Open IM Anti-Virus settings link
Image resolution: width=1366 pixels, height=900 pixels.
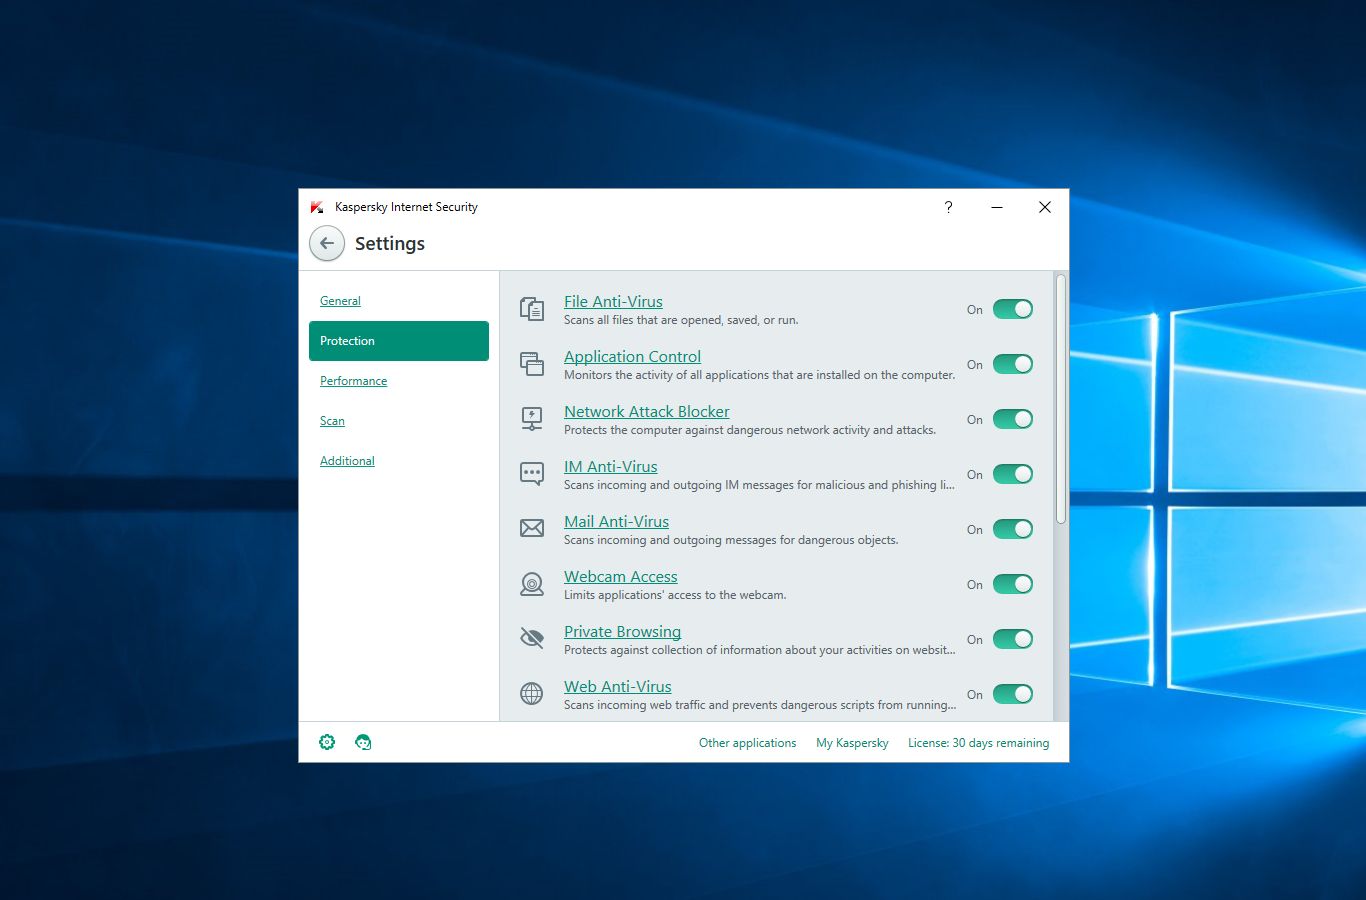(611, 466)
